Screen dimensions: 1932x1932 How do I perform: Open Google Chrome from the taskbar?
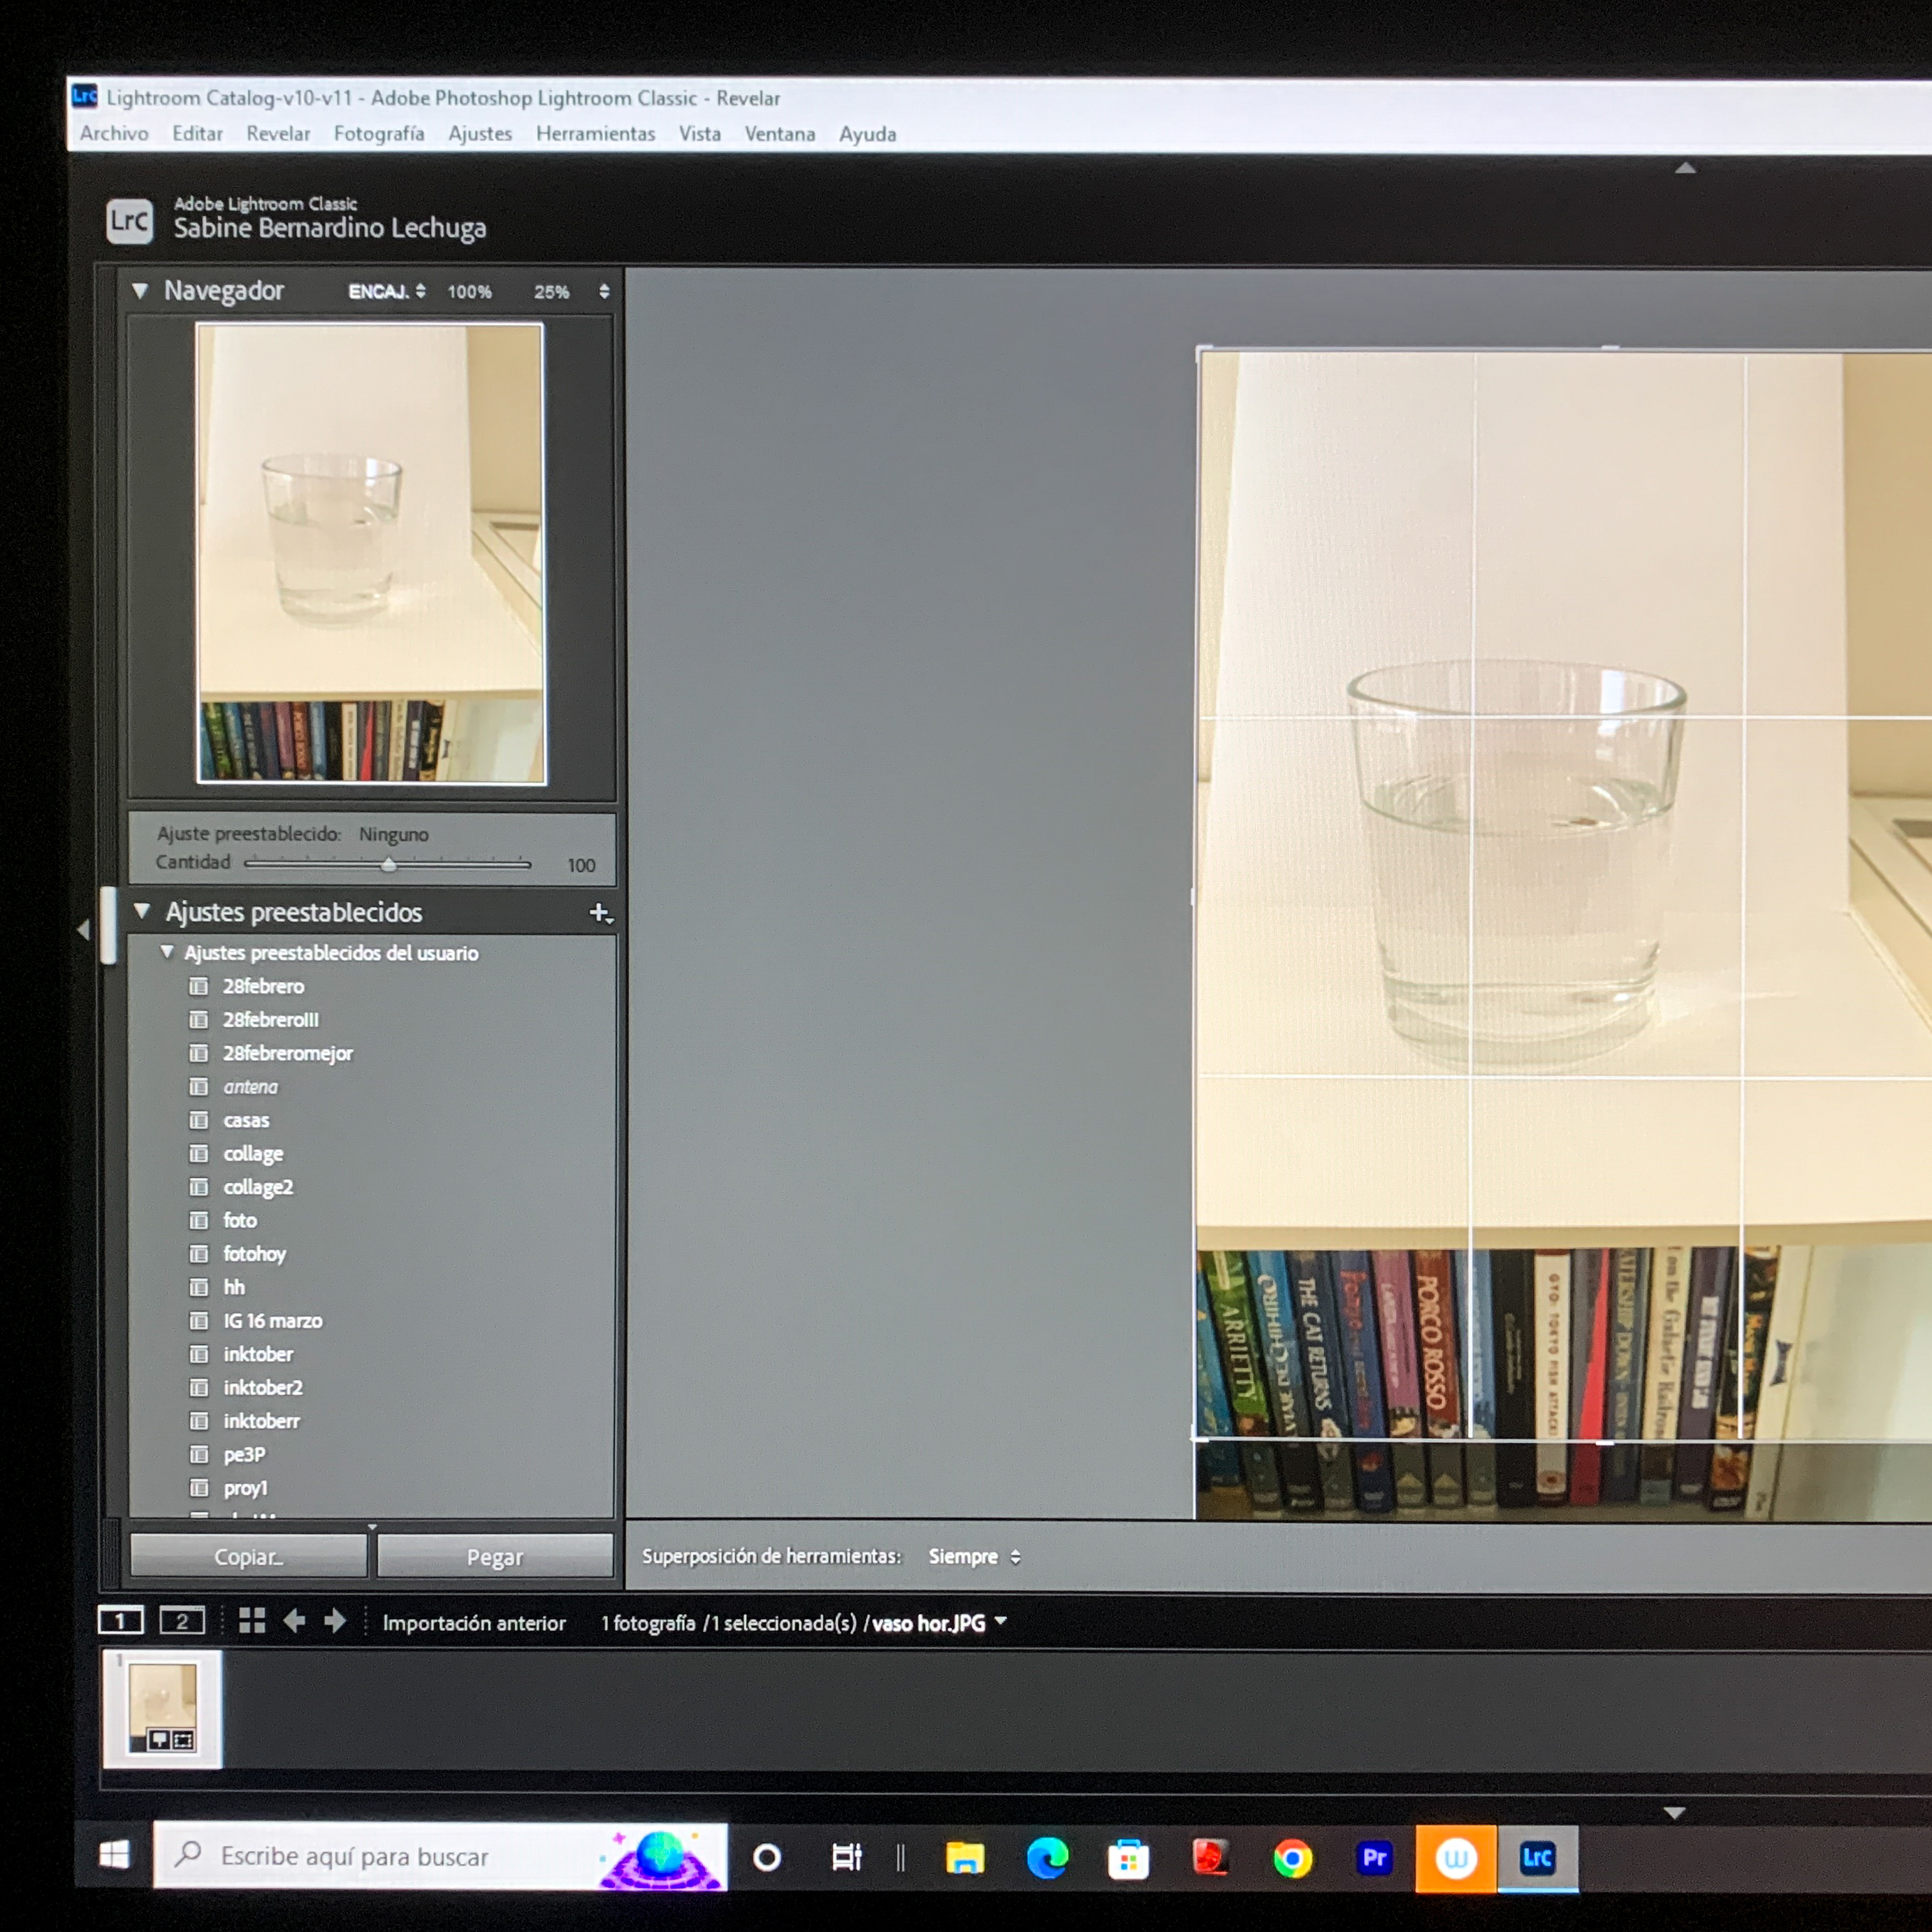click(x=1292, y=1859)
